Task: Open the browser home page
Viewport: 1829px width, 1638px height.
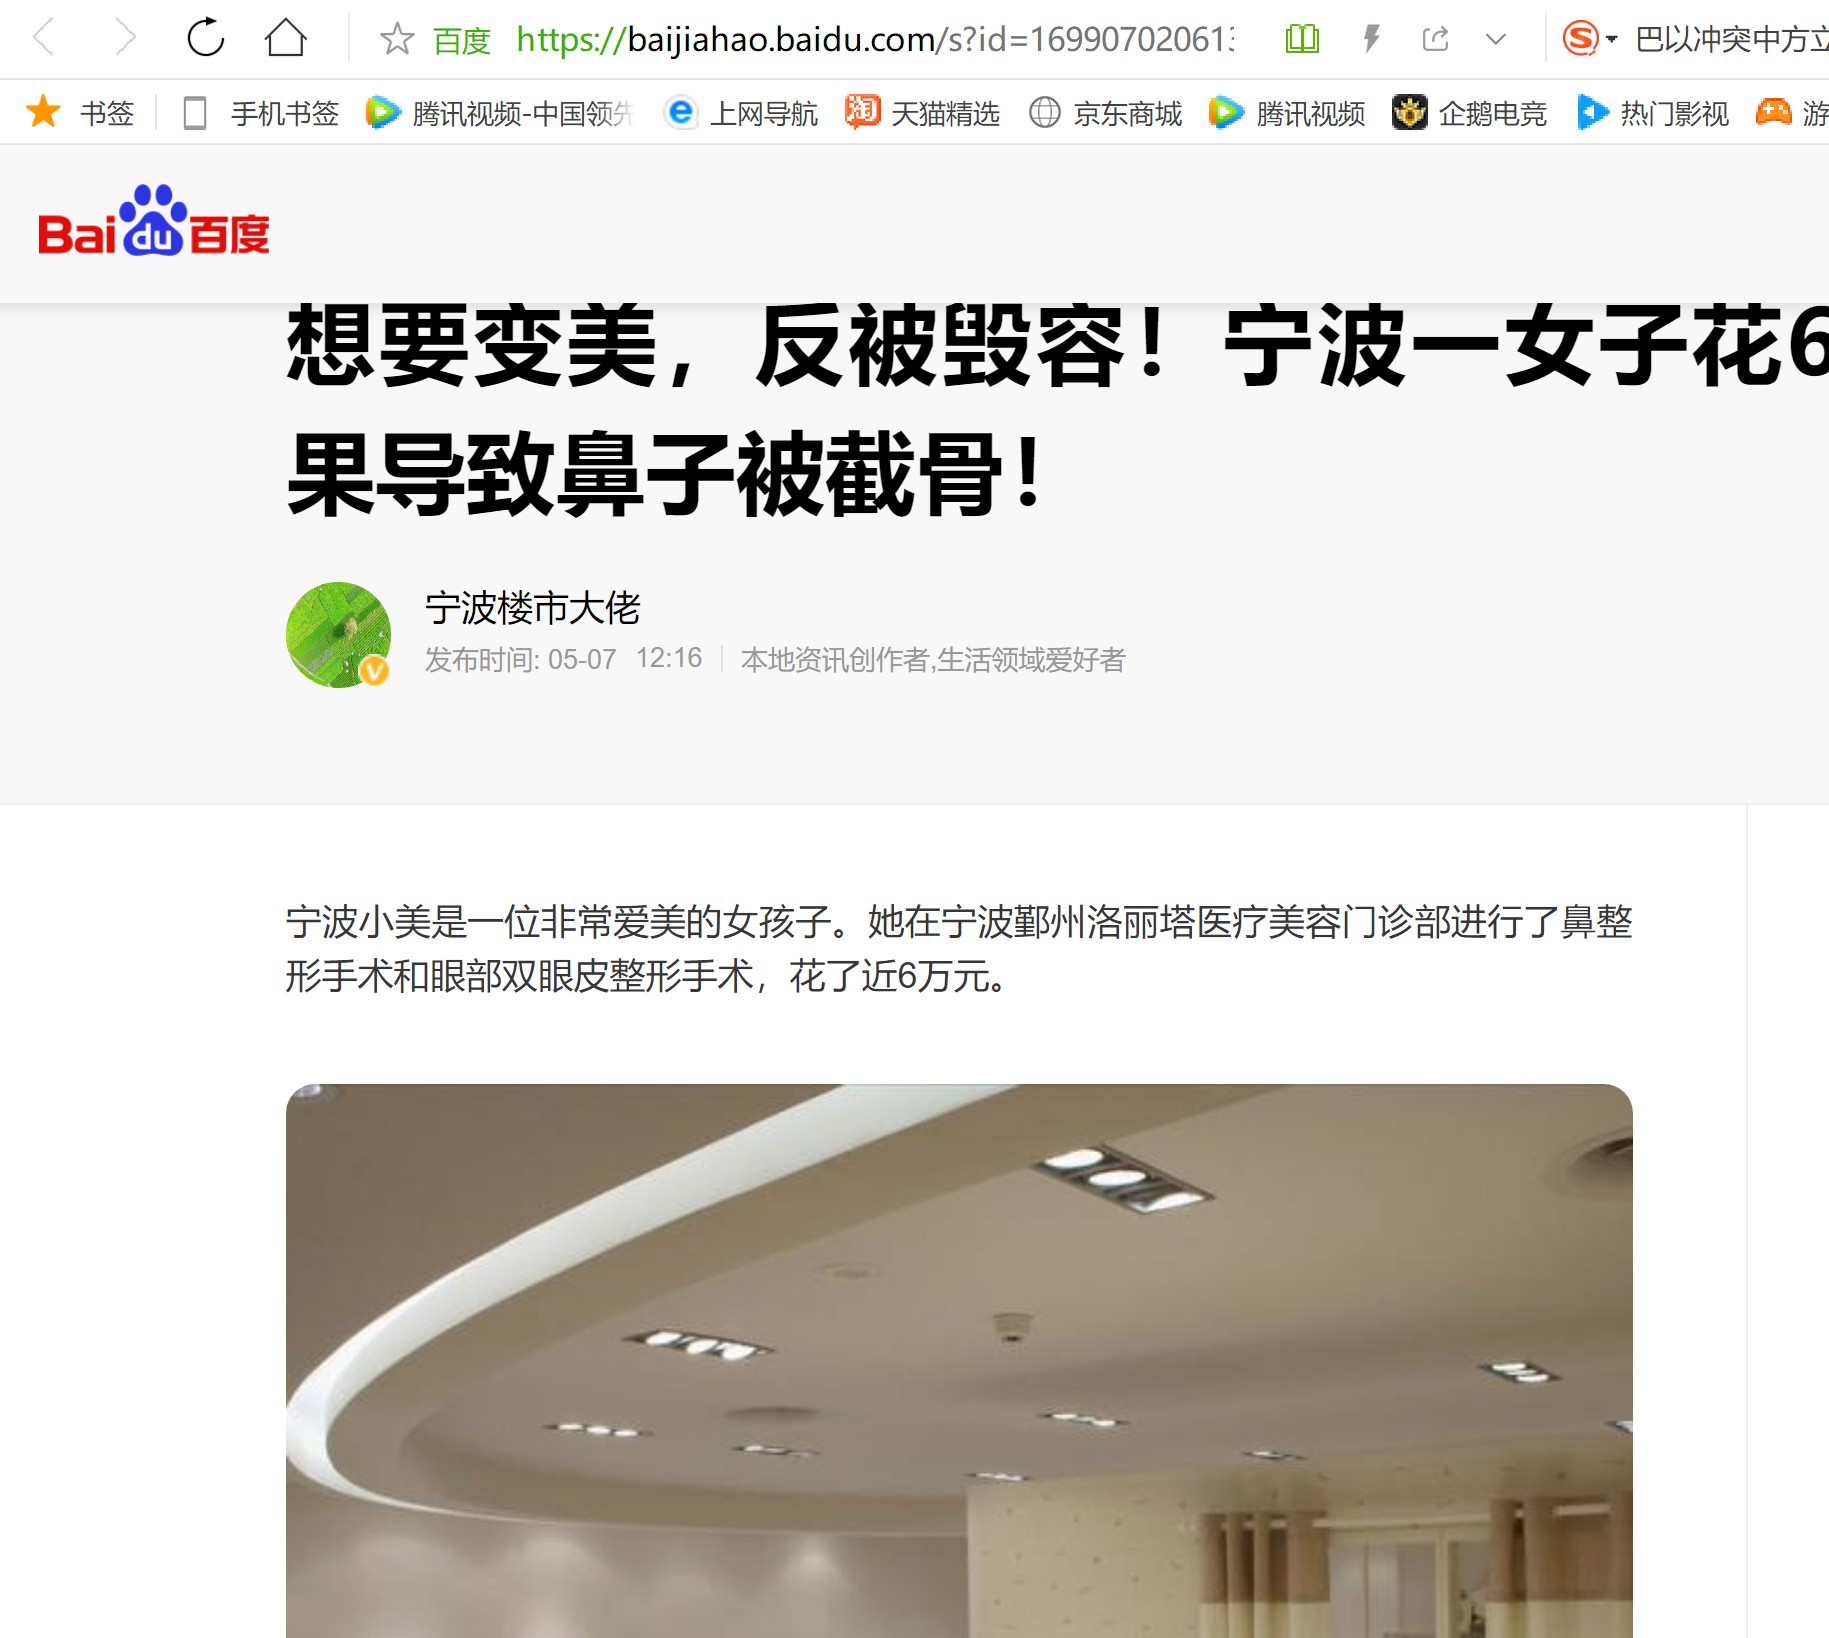Action: [286, 38]
